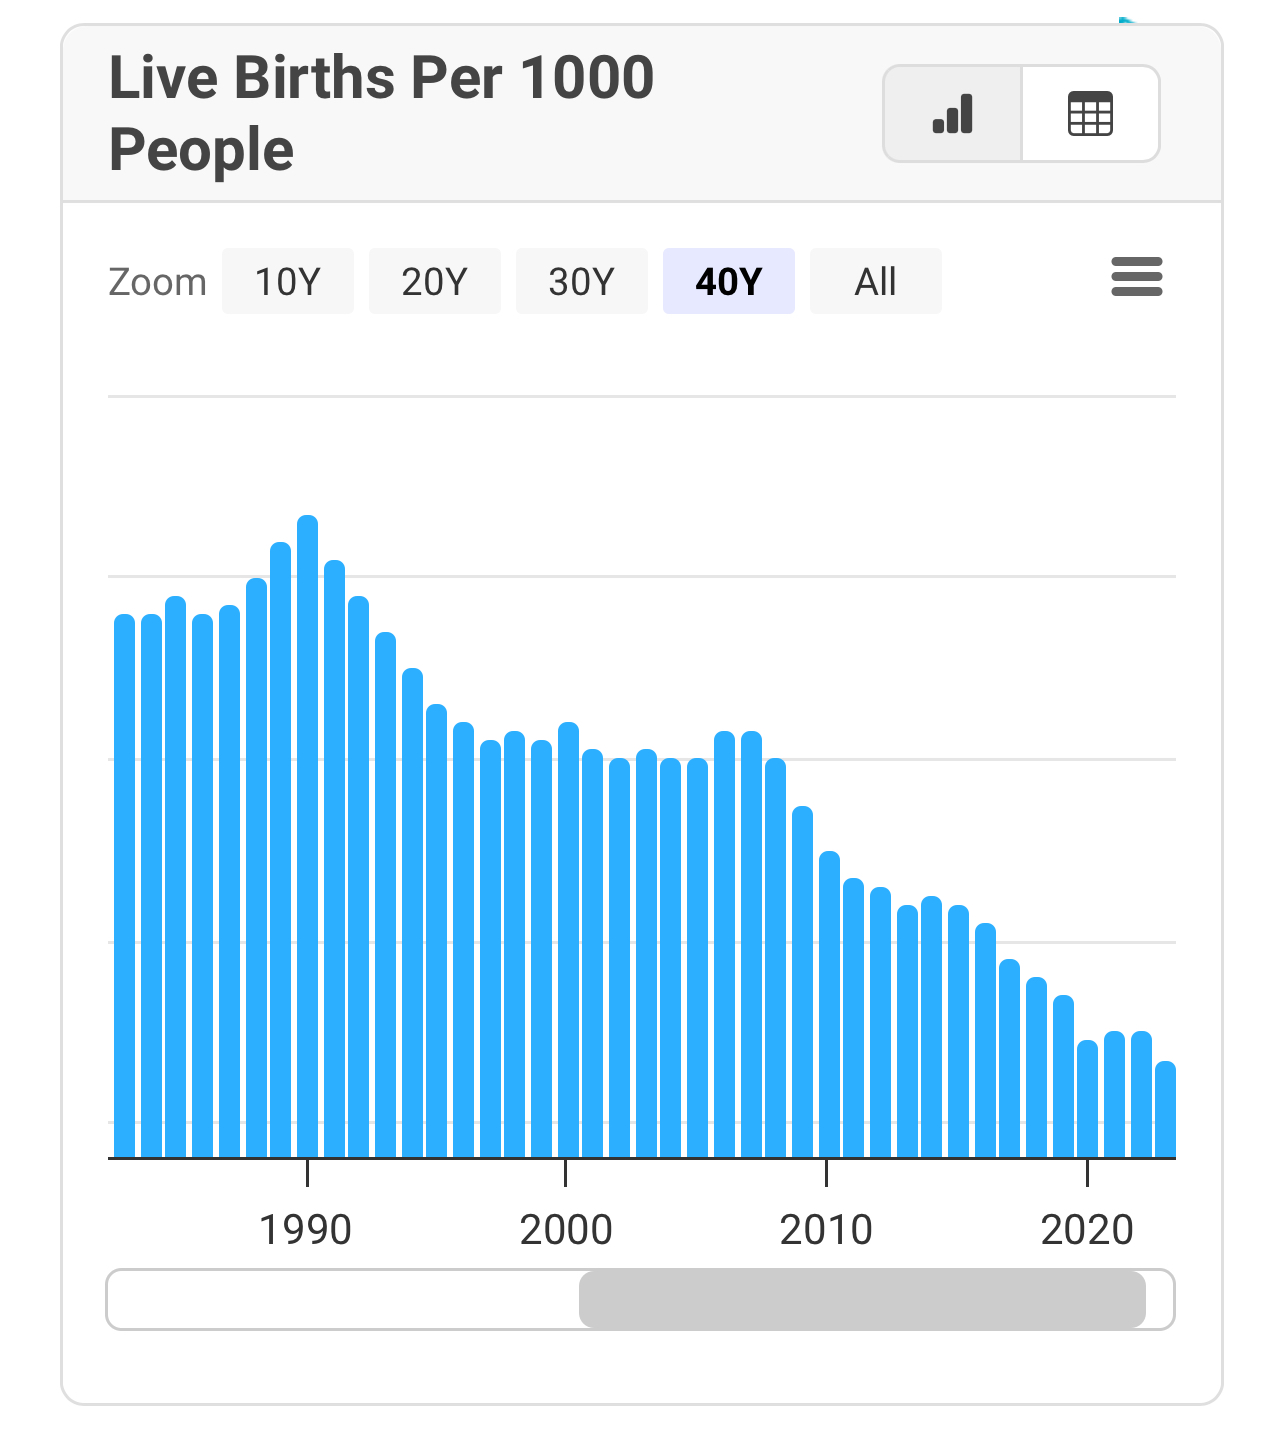1284x1431 pixels.
Task: Click the last bar on the right
Action: (1166, 1110)
